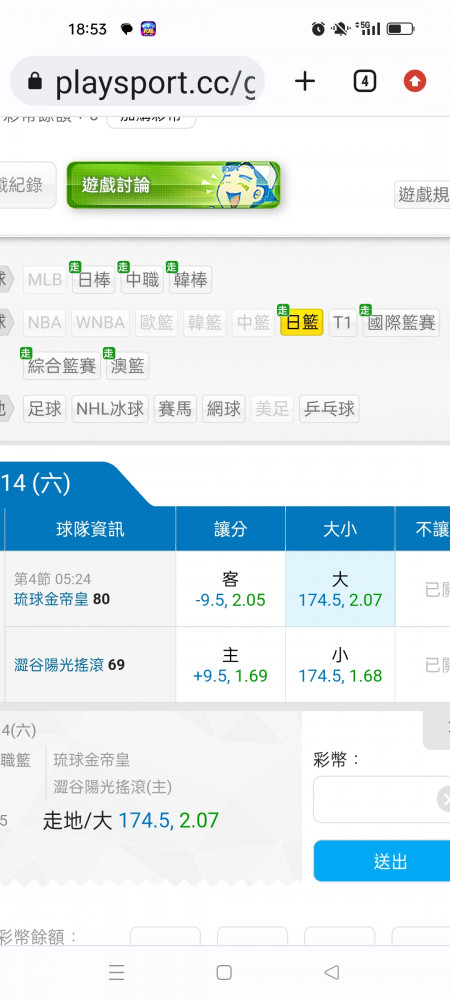
Task: Select the MLB league tab
Action: pos(45,280)
